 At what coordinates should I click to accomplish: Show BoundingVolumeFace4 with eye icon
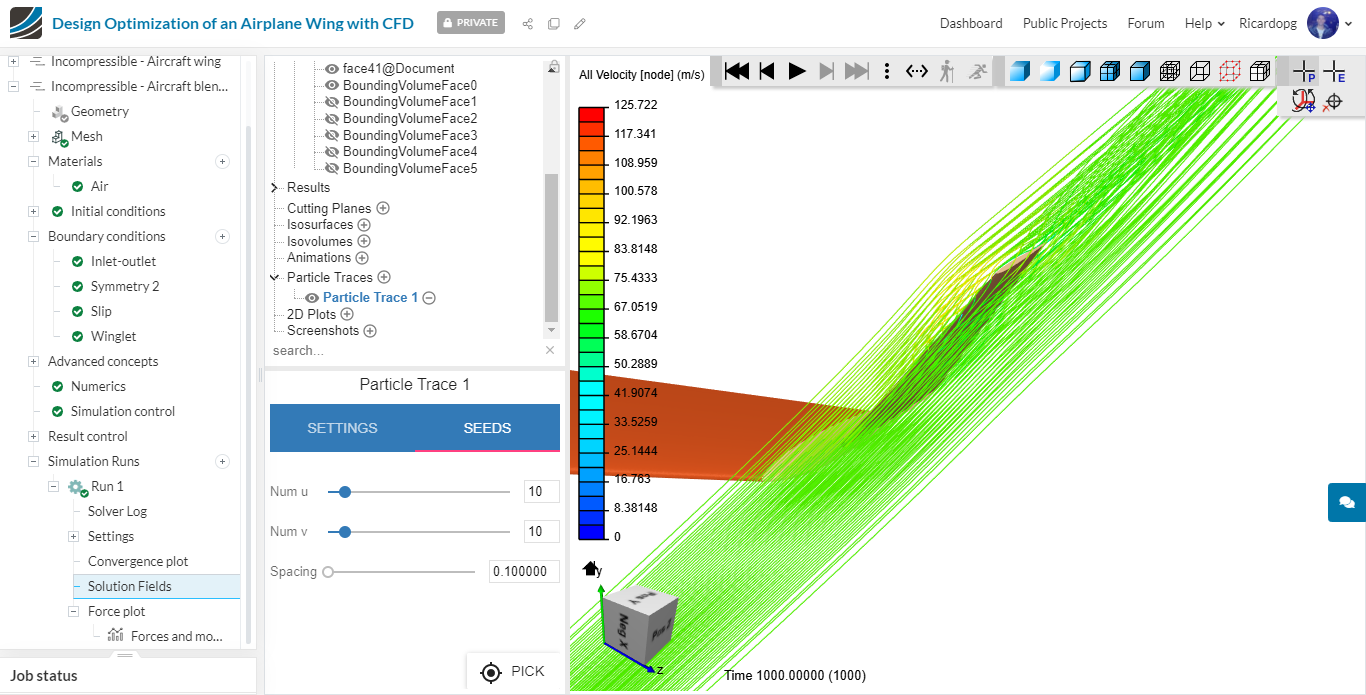click(x=332, y=152)
